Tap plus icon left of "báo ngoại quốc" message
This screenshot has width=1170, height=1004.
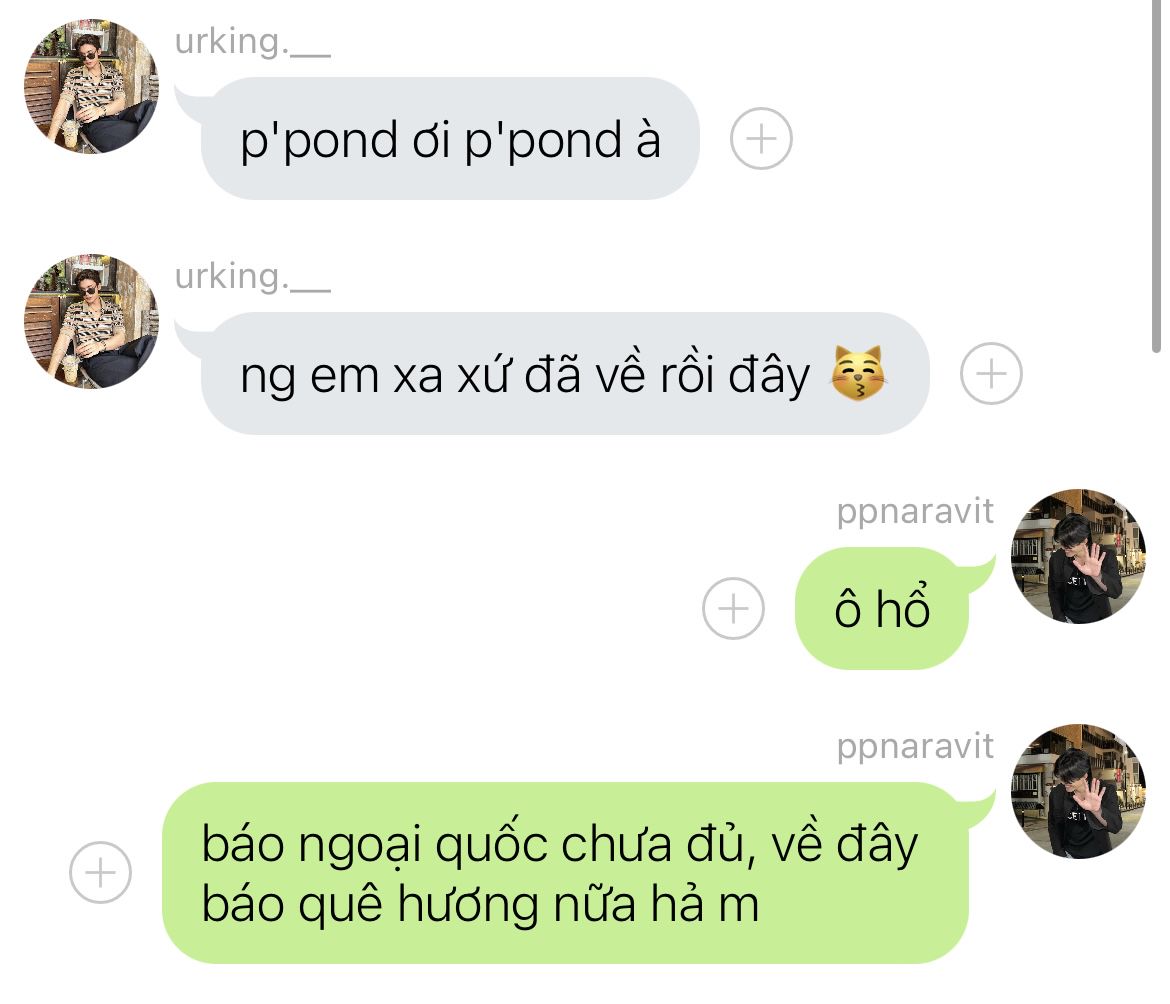click(100, 873)
